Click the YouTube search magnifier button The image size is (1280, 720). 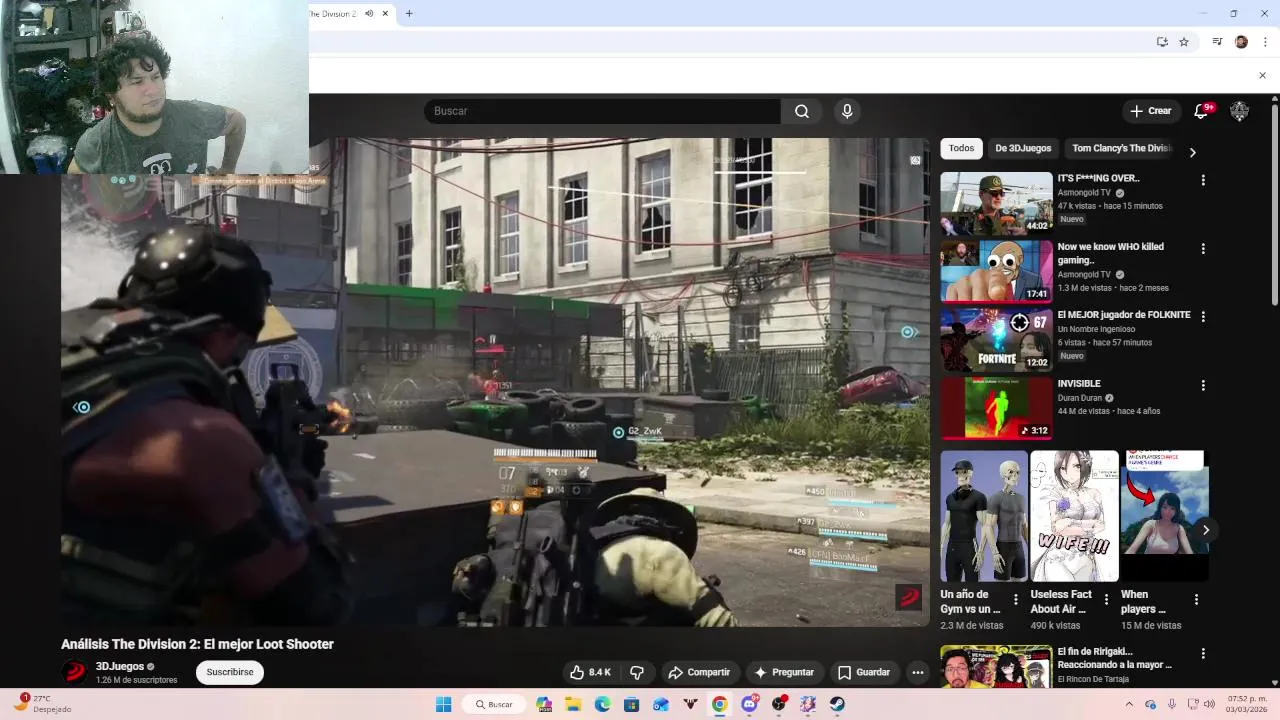pyautogui.click(x=801, y=111)
